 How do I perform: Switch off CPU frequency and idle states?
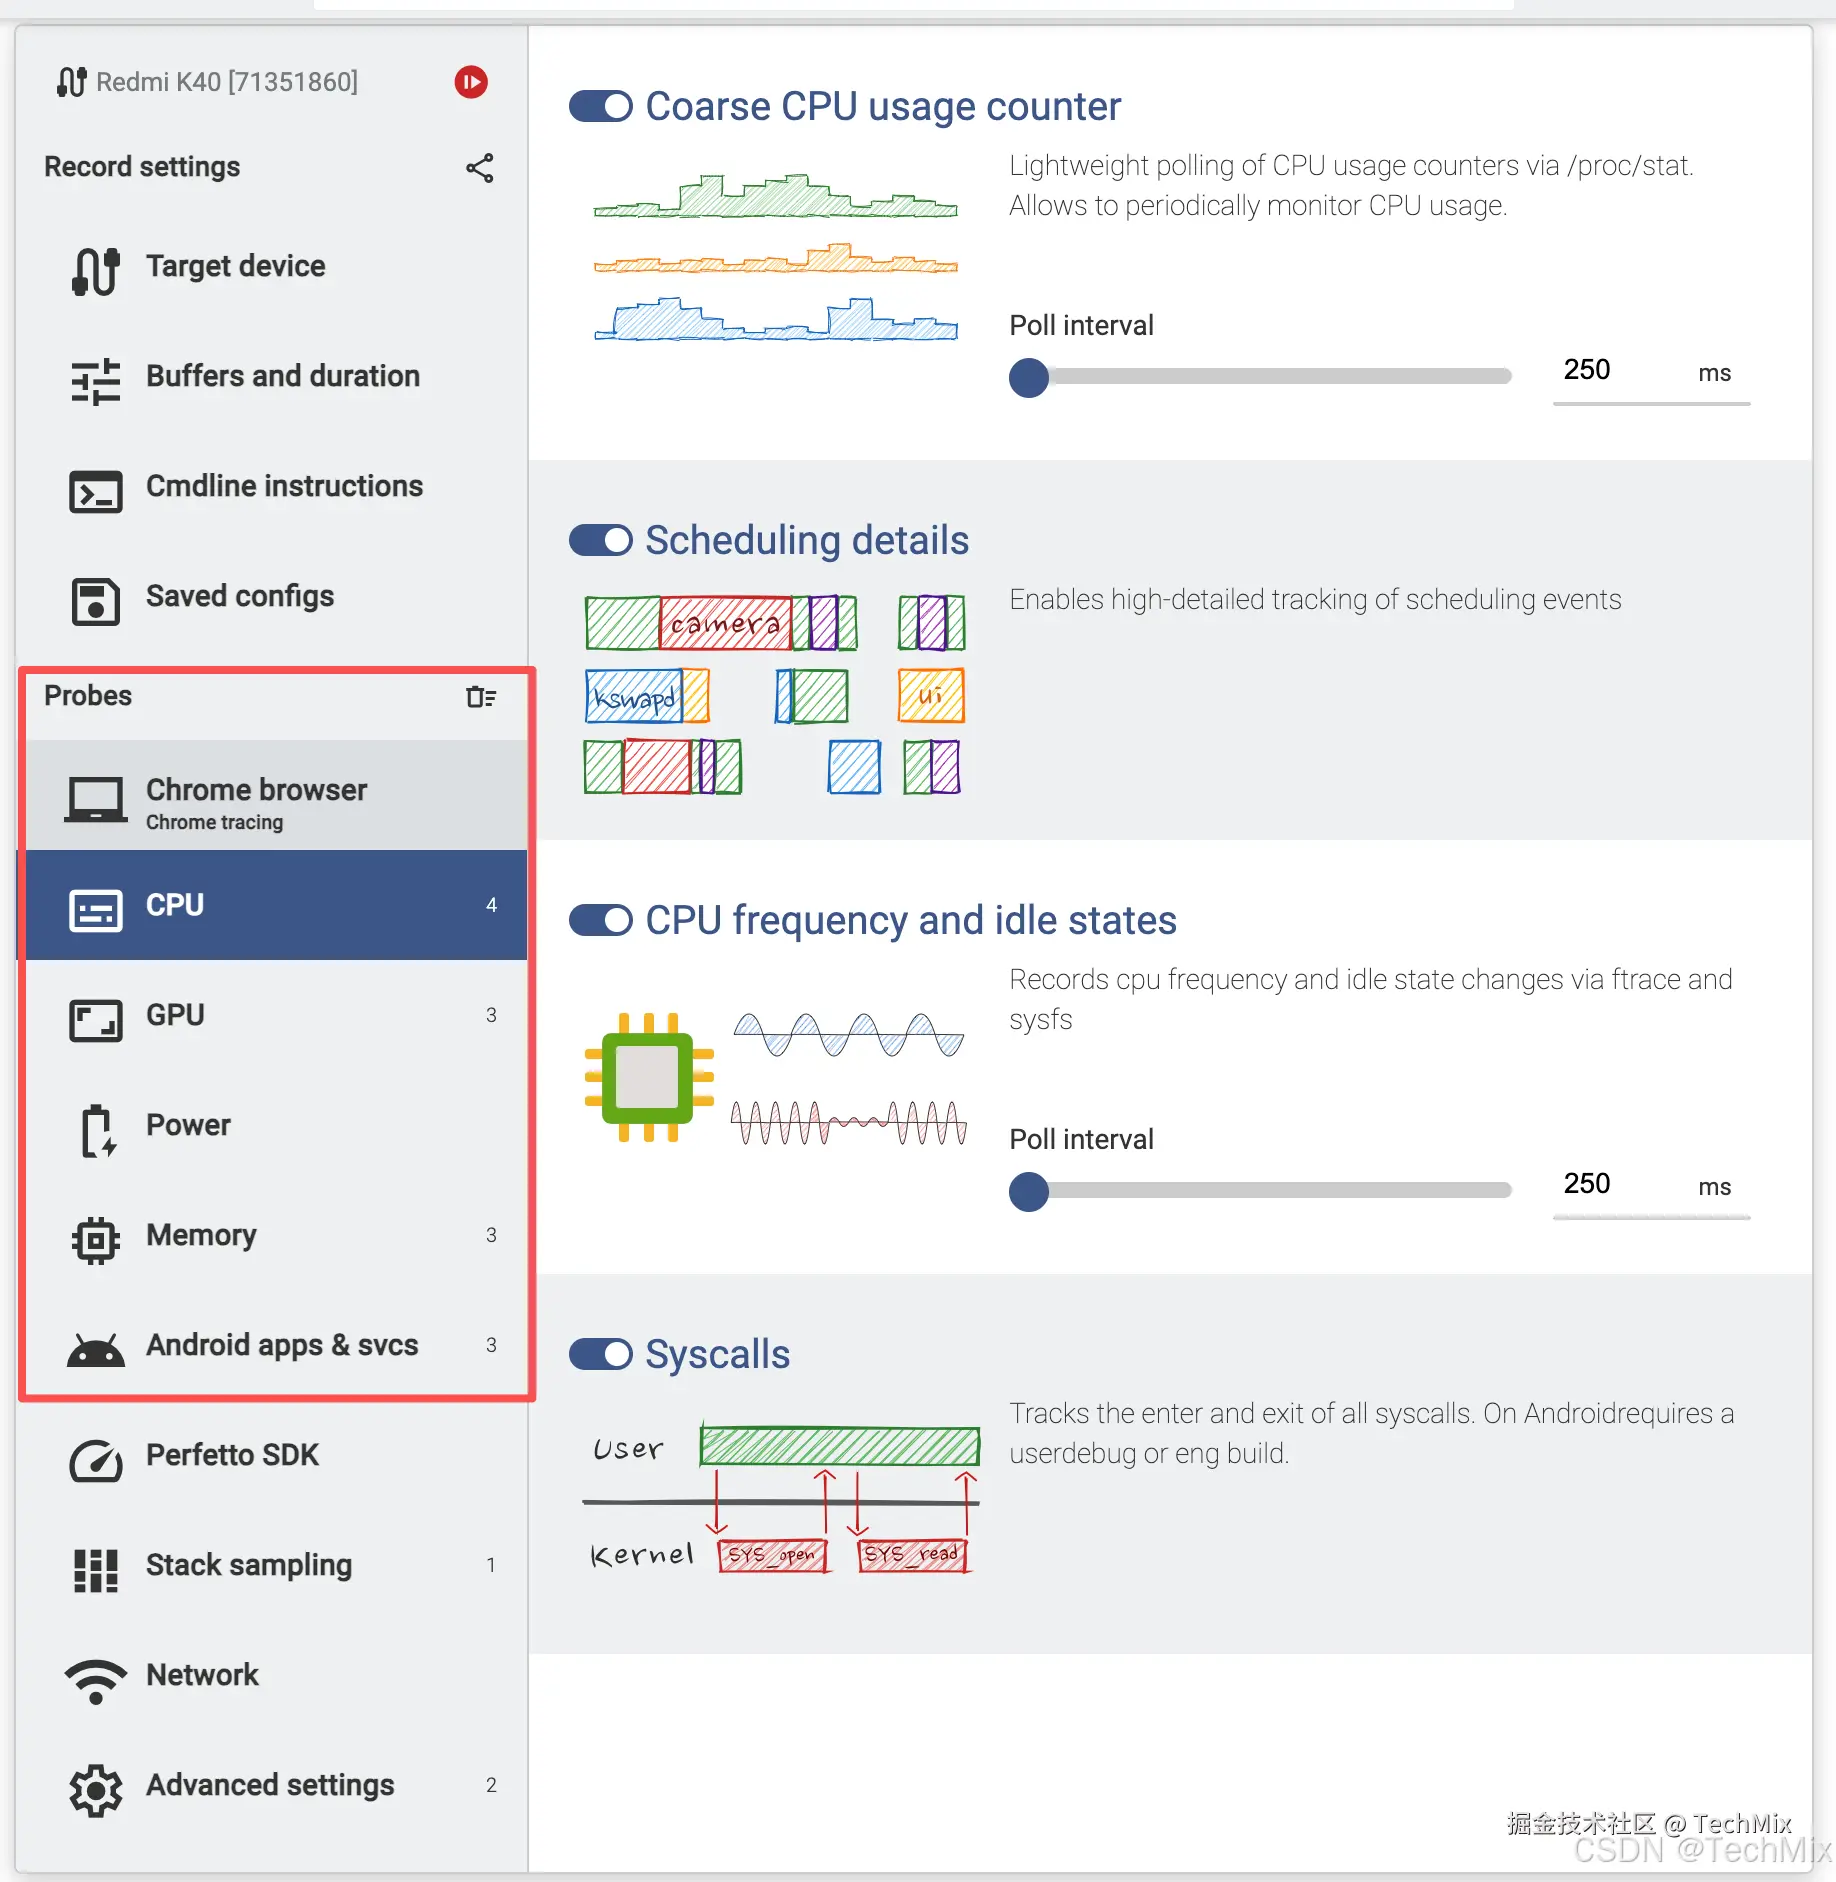pos(601,920)
